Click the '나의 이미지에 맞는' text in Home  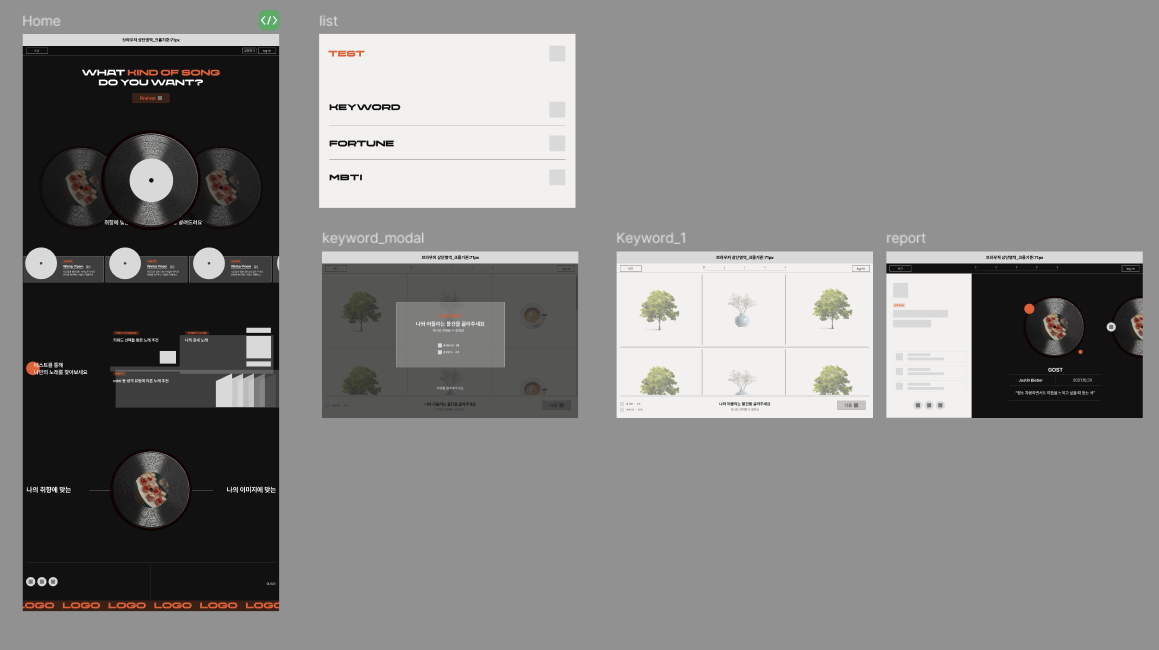click(251, 490)
